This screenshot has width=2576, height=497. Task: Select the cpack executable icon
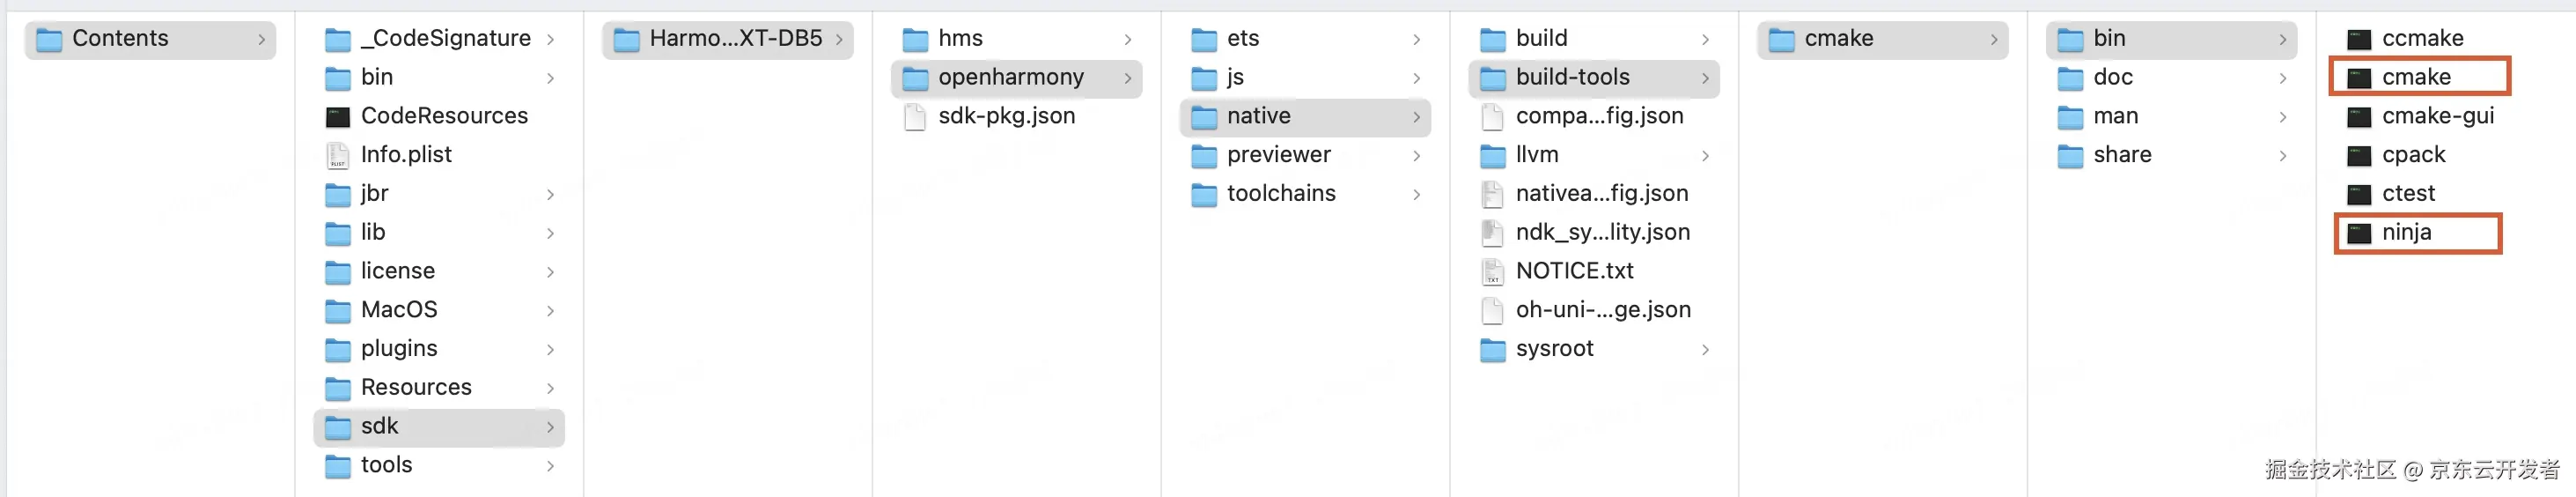2359,156
